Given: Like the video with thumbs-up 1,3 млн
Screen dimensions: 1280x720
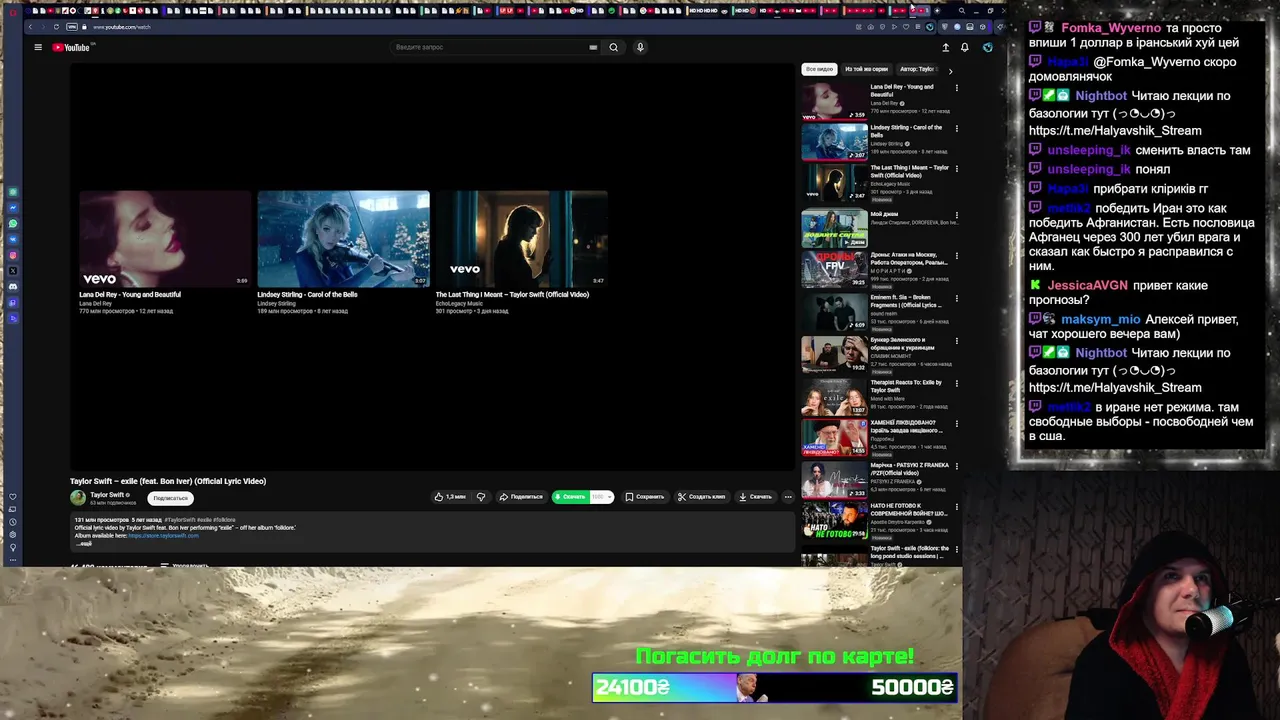Looking at the screenshot, I should (450, 497).
